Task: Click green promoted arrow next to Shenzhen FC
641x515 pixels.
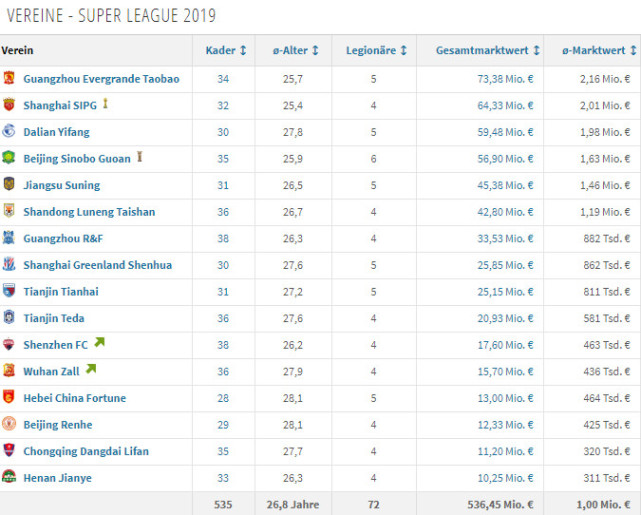Action: click(100, 343)
